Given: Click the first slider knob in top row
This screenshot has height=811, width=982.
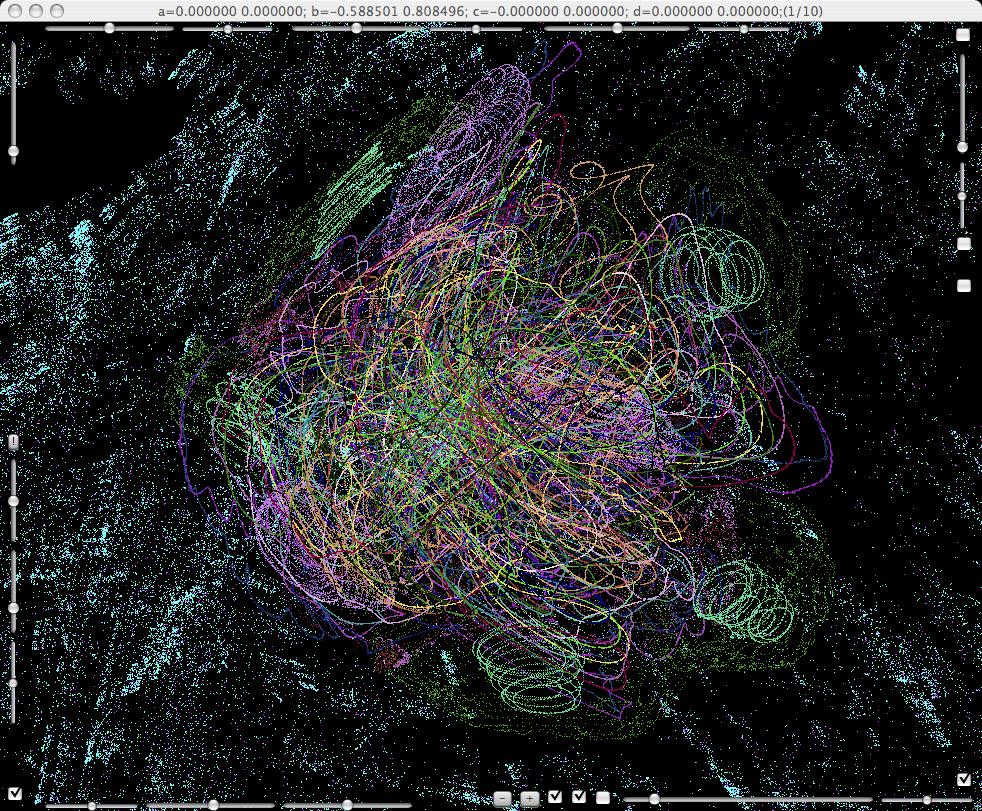Looking at the screenshot, I should pos(110,28).
